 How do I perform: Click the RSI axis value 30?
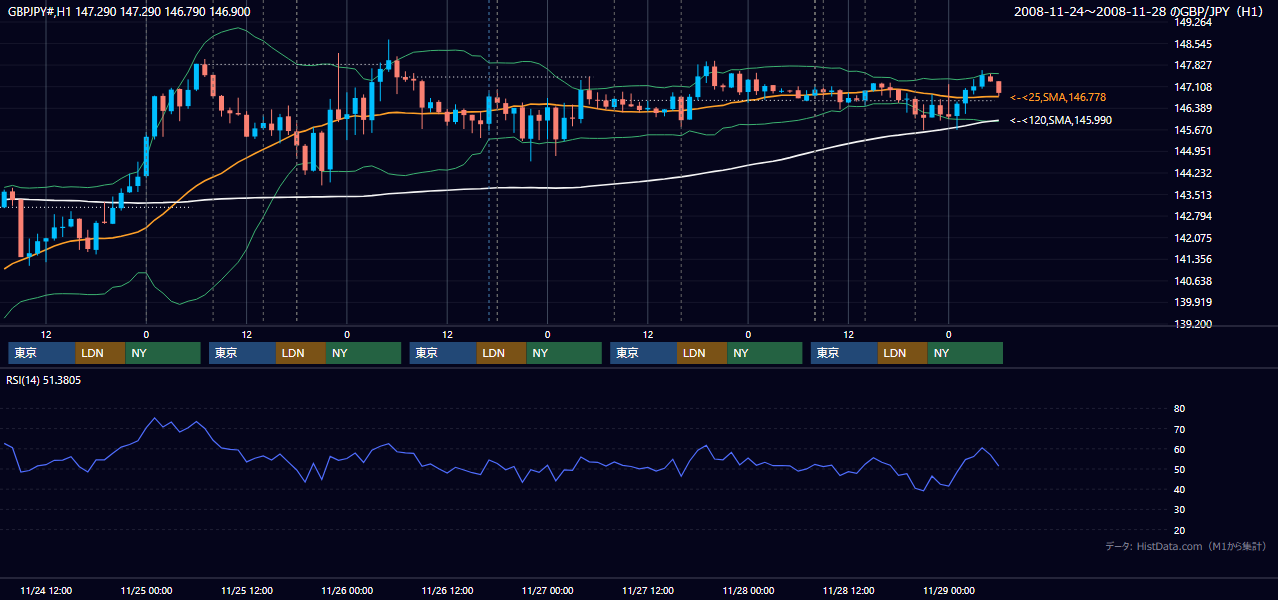coord(1180,510)
